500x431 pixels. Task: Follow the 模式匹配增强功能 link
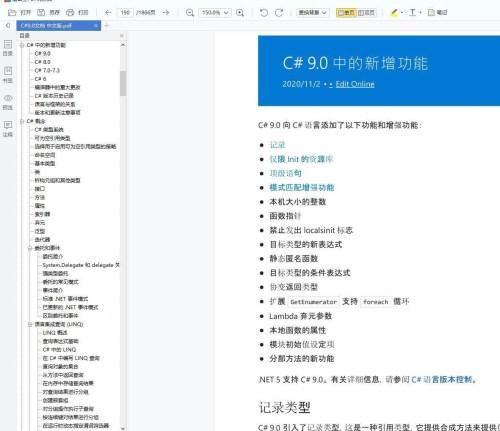coord(302,187)
